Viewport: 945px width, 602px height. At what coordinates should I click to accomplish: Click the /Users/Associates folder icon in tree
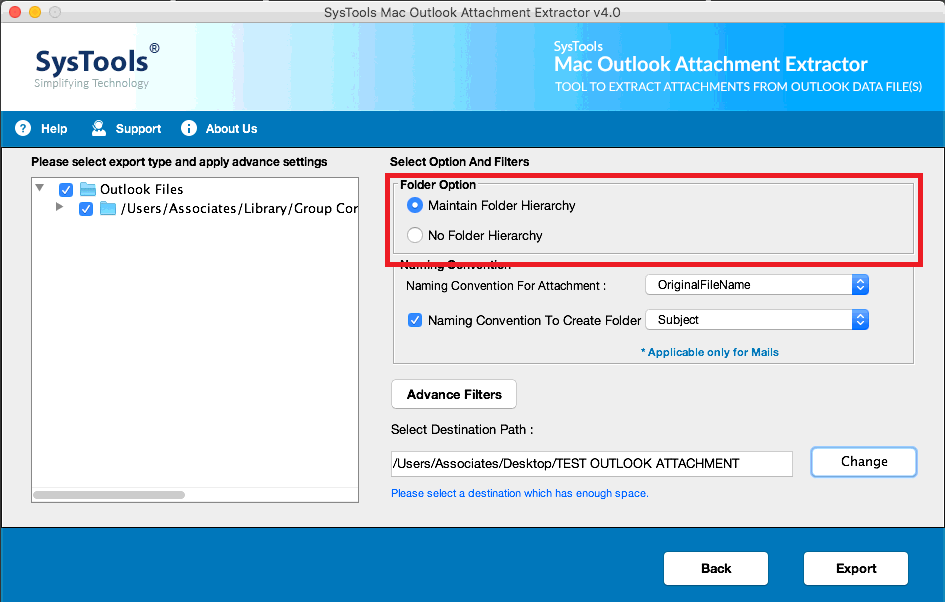(x=108, y=209)
